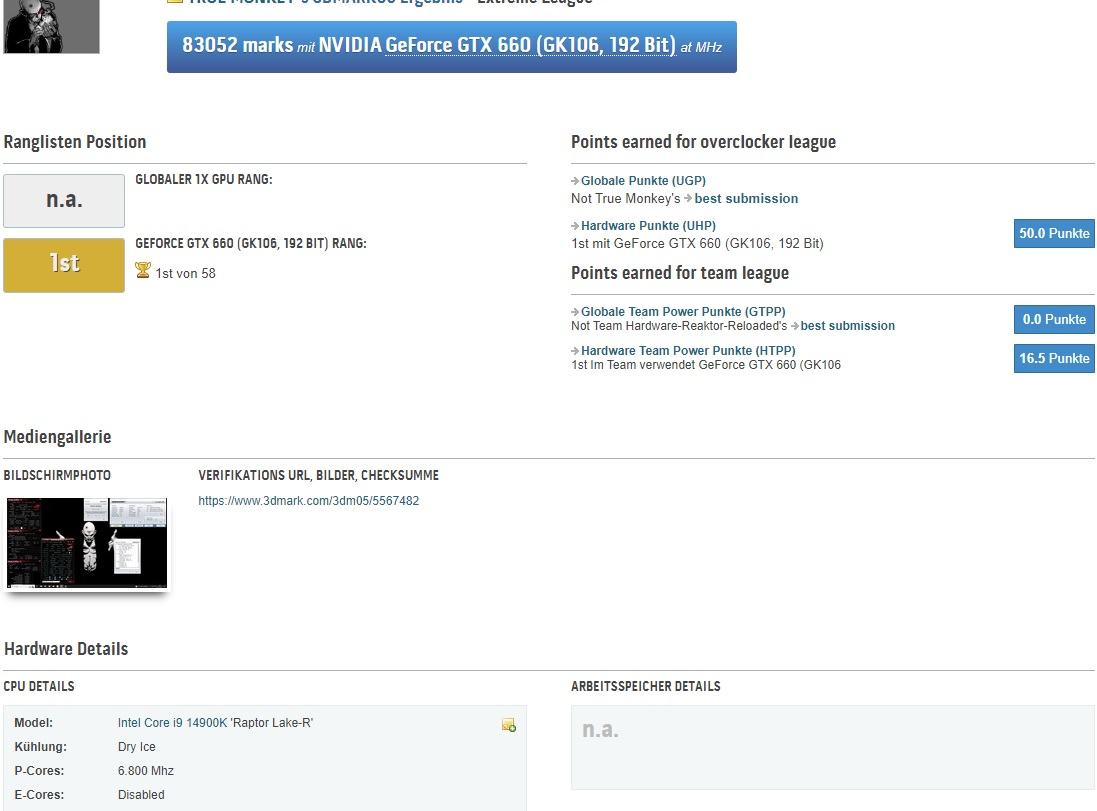Screen dimensions: 1097x811
Task: Click the 'Mediengallerie' heading
Action: (57, 437)
